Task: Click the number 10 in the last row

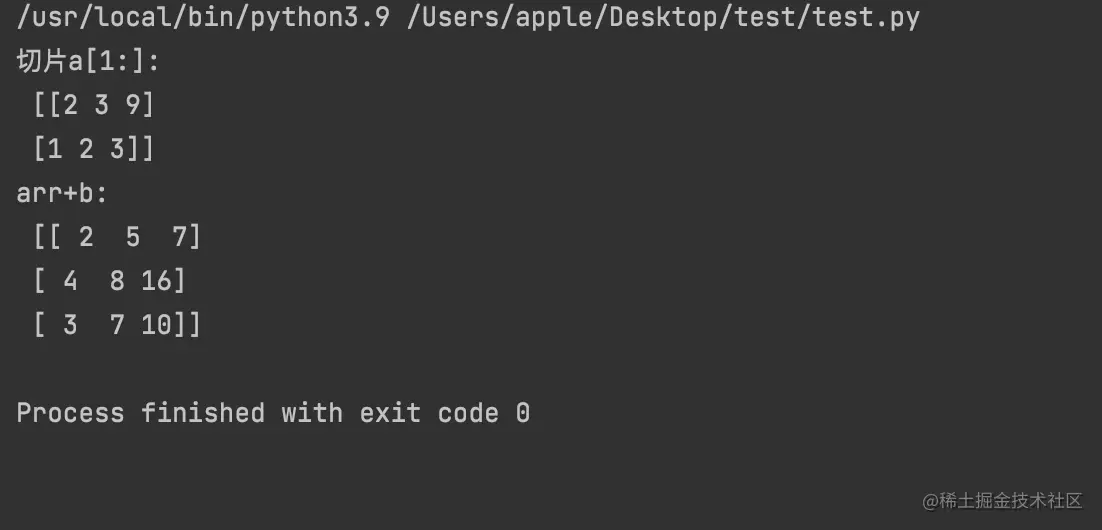Action: pyautogui.click(x=157, y=325)
